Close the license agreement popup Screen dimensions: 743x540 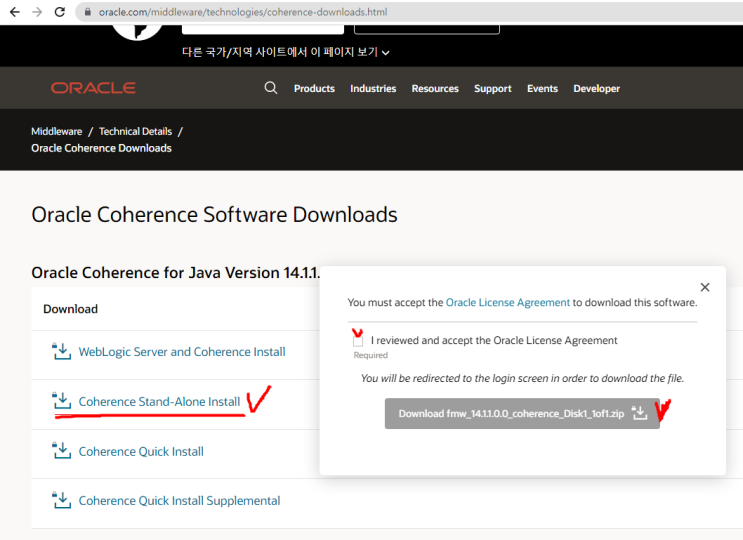click(705, 287)
